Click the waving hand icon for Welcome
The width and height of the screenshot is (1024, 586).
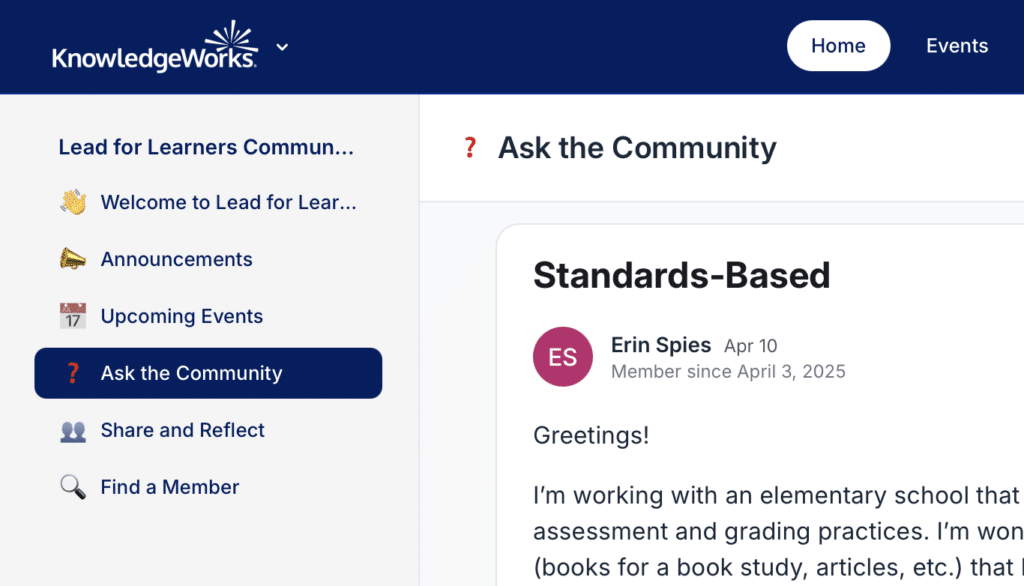click(x=73, y=203)
